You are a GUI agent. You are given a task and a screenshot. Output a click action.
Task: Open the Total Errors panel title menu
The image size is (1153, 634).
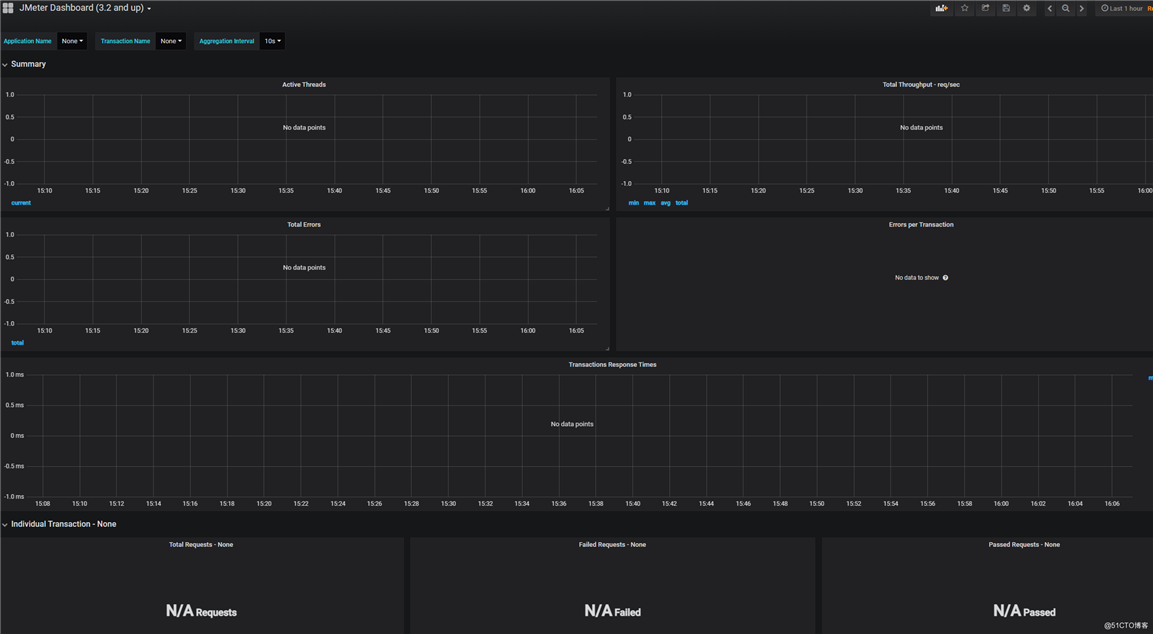304,224
